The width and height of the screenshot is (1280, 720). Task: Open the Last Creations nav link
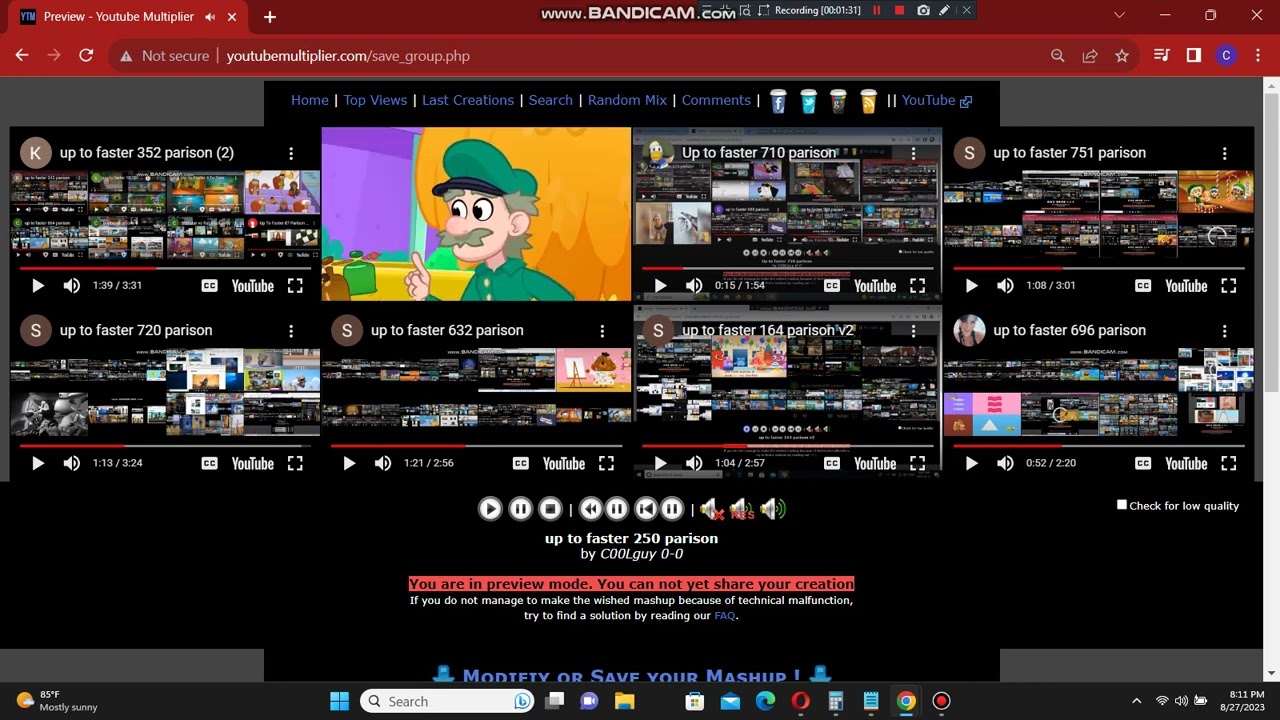coord(468,100)
